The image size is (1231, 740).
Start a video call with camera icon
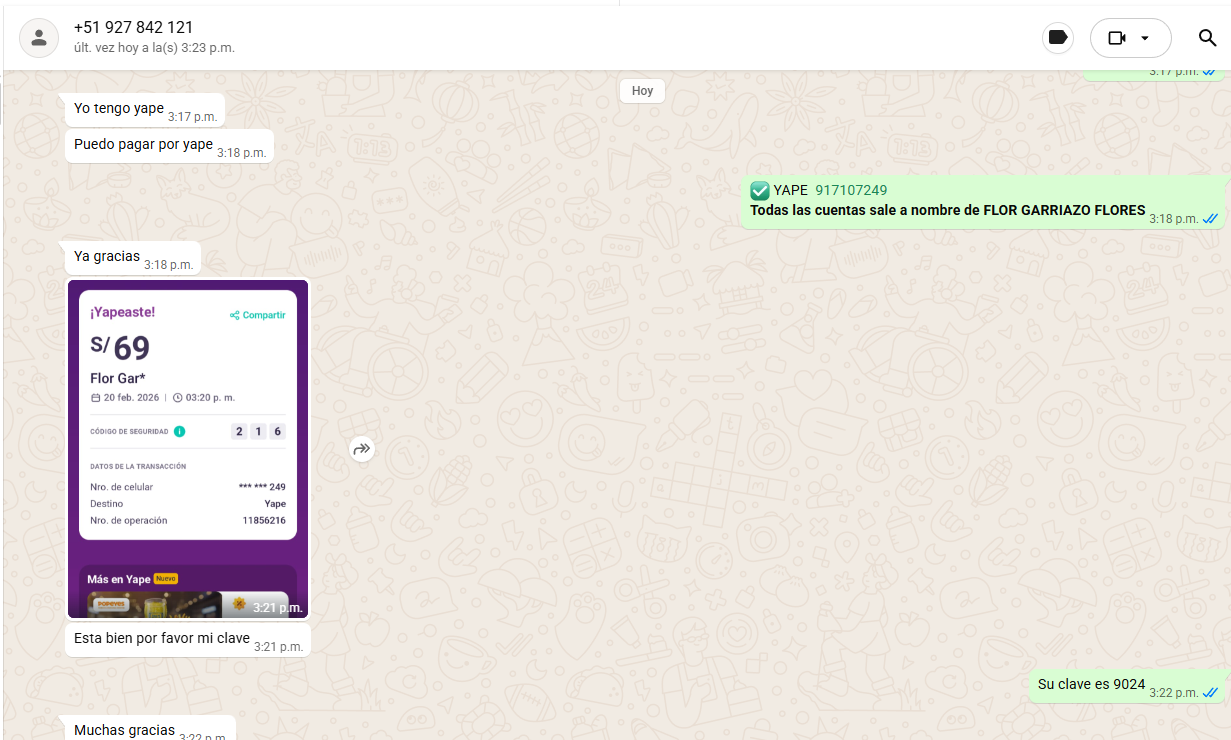(x=1117, y=38)
